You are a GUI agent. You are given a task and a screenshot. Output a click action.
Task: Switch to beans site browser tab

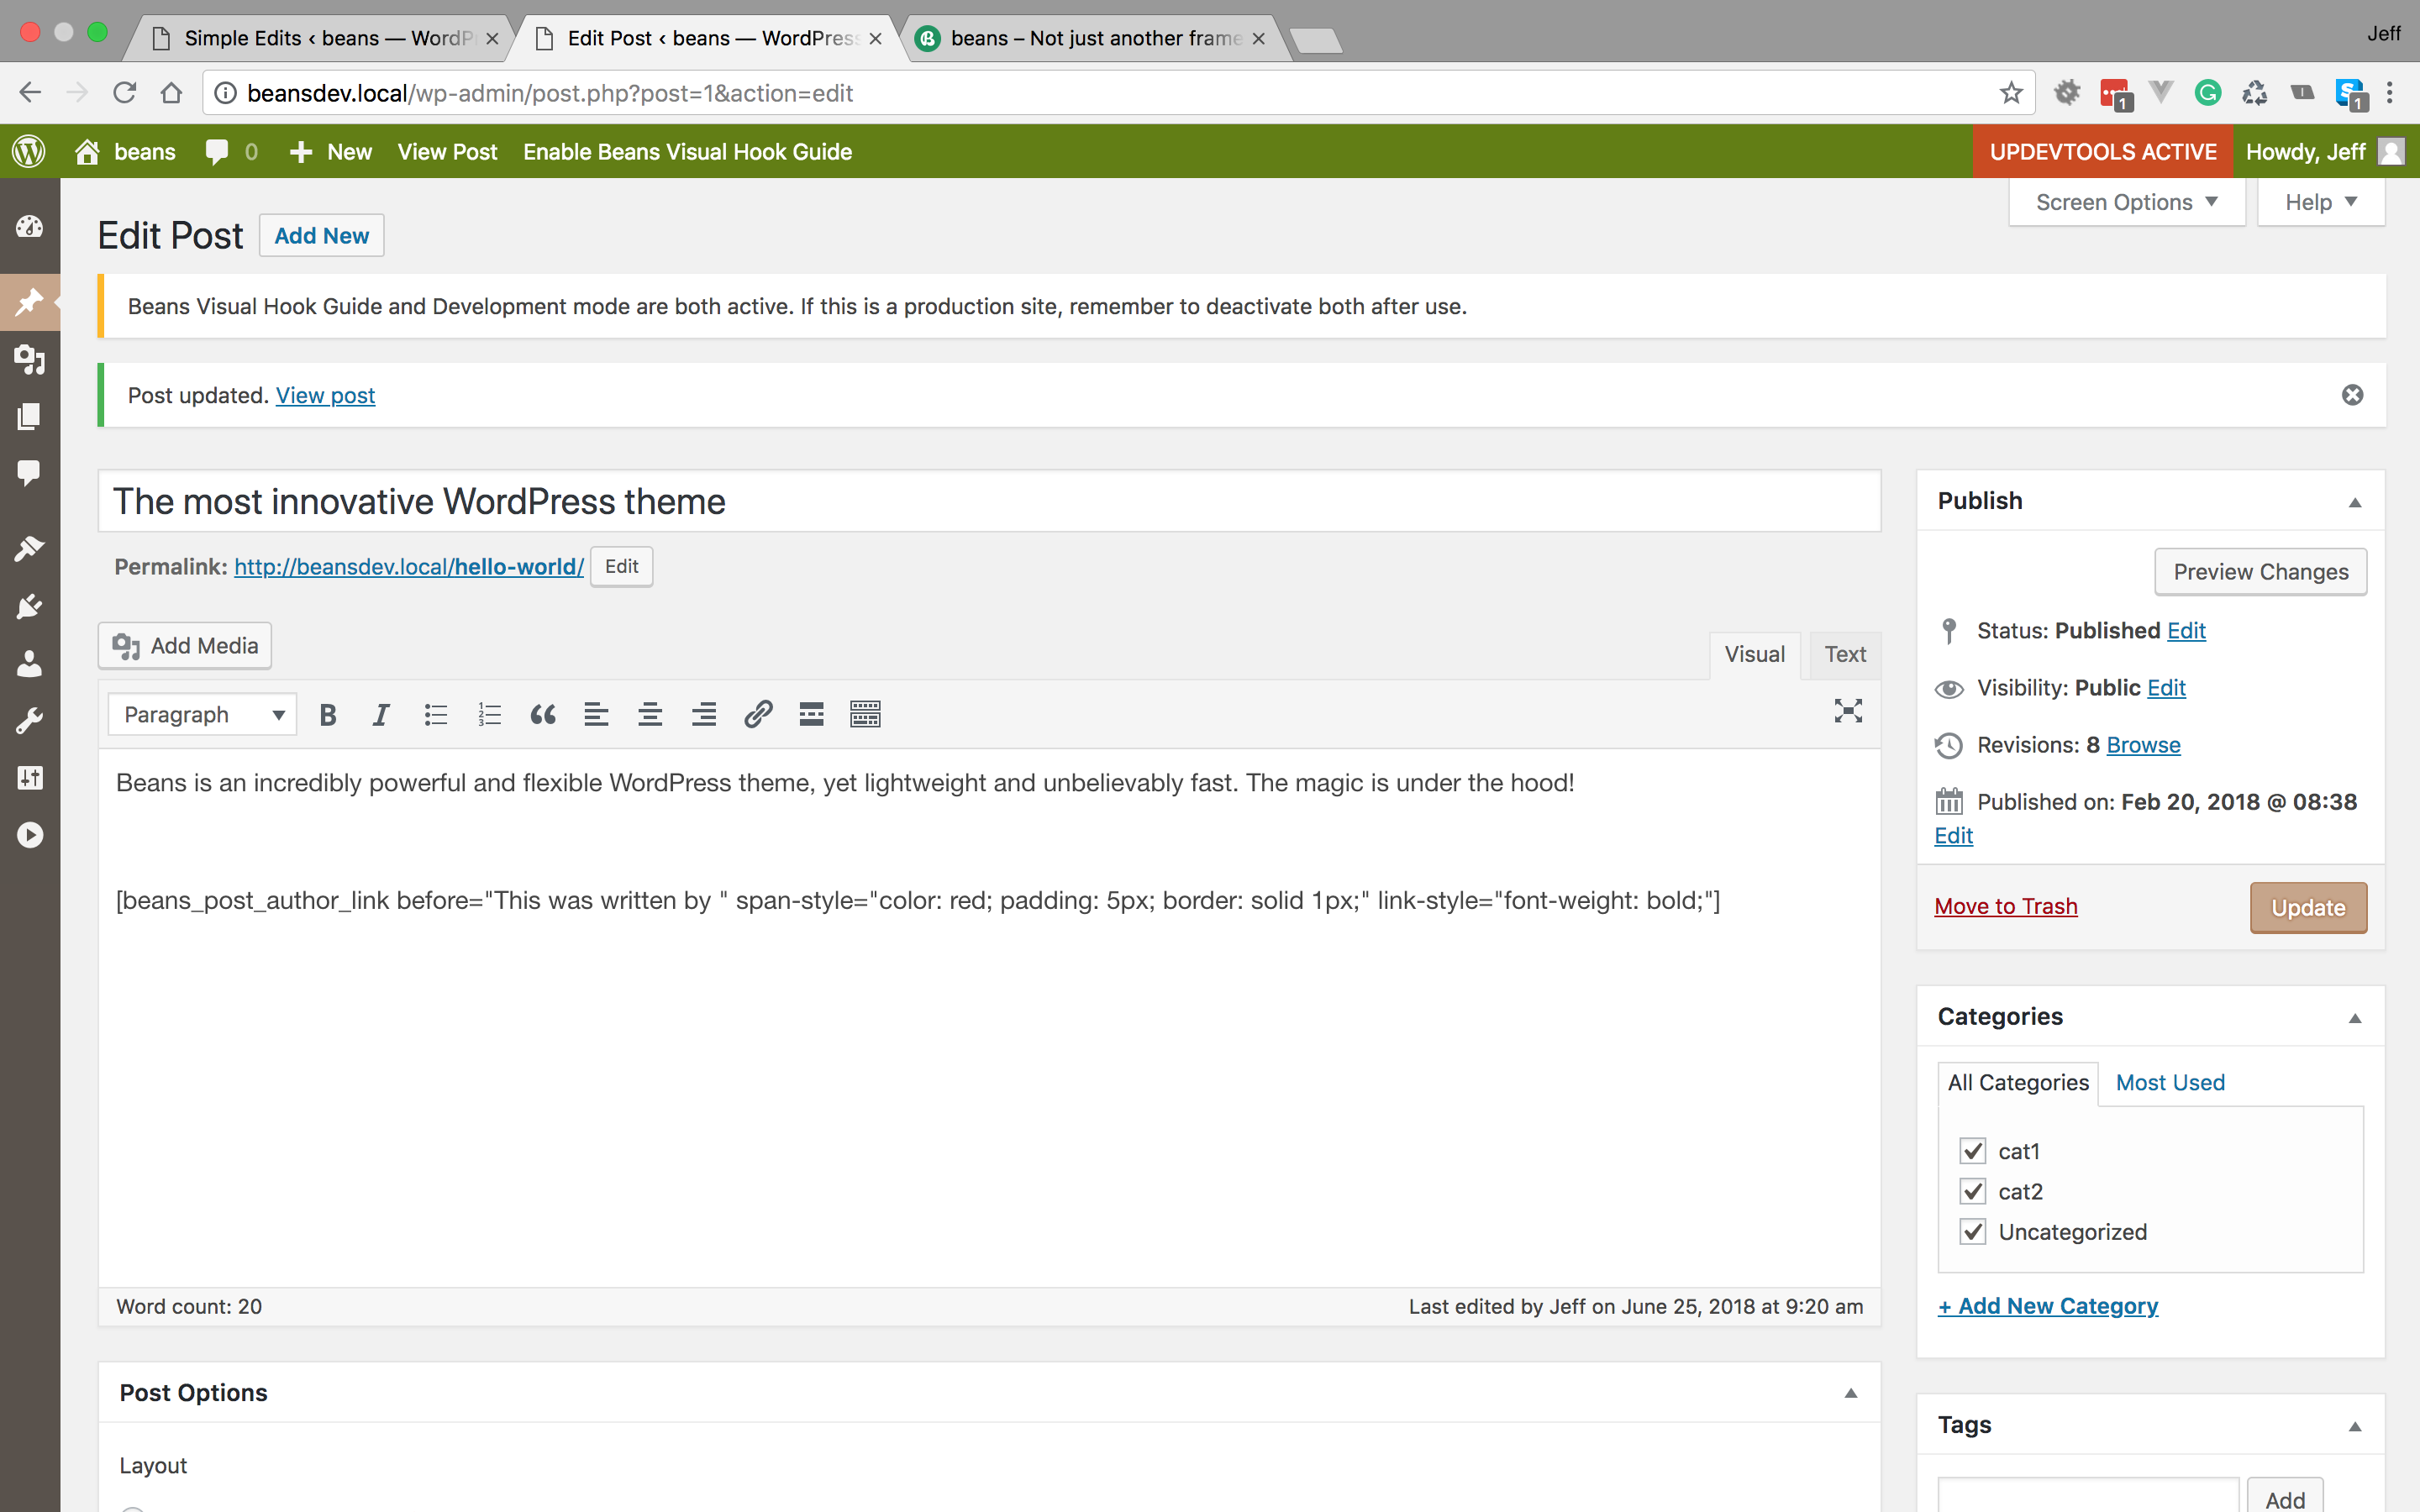point(1095,38)
